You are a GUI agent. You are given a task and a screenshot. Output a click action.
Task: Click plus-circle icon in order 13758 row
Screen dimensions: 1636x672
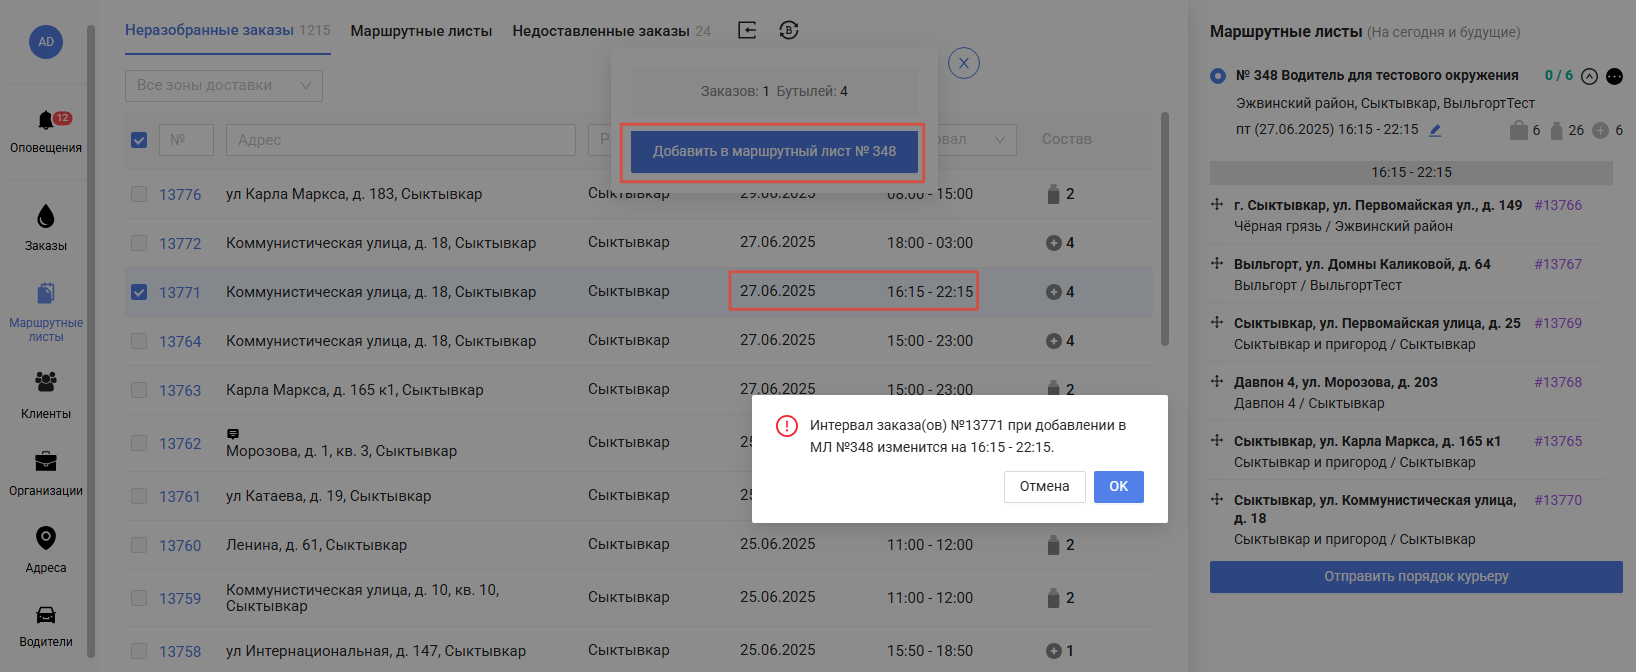[1053, 651]
